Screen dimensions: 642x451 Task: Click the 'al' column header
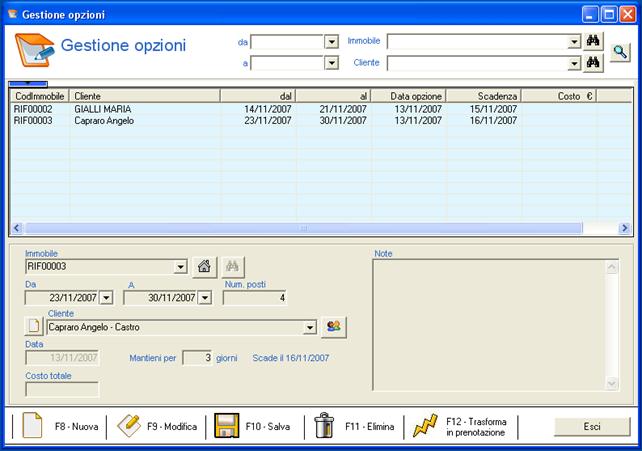[x=333, y=96]
